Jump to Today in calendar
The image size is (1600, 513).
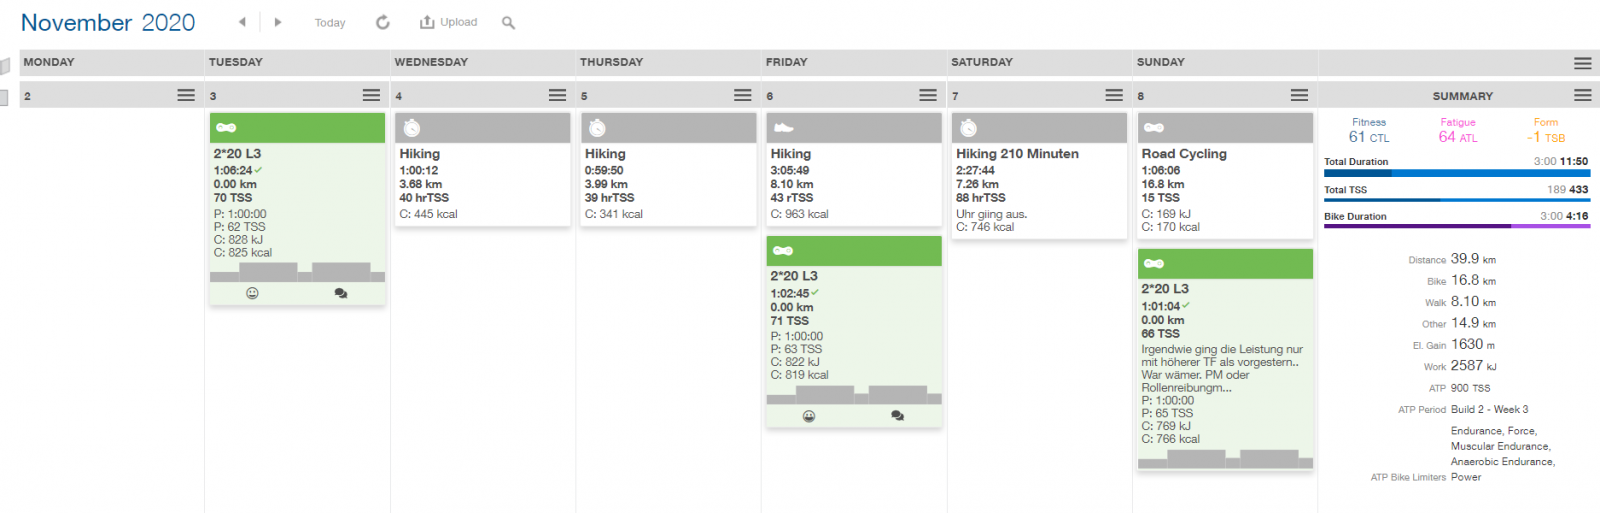[x=330, y=23]
